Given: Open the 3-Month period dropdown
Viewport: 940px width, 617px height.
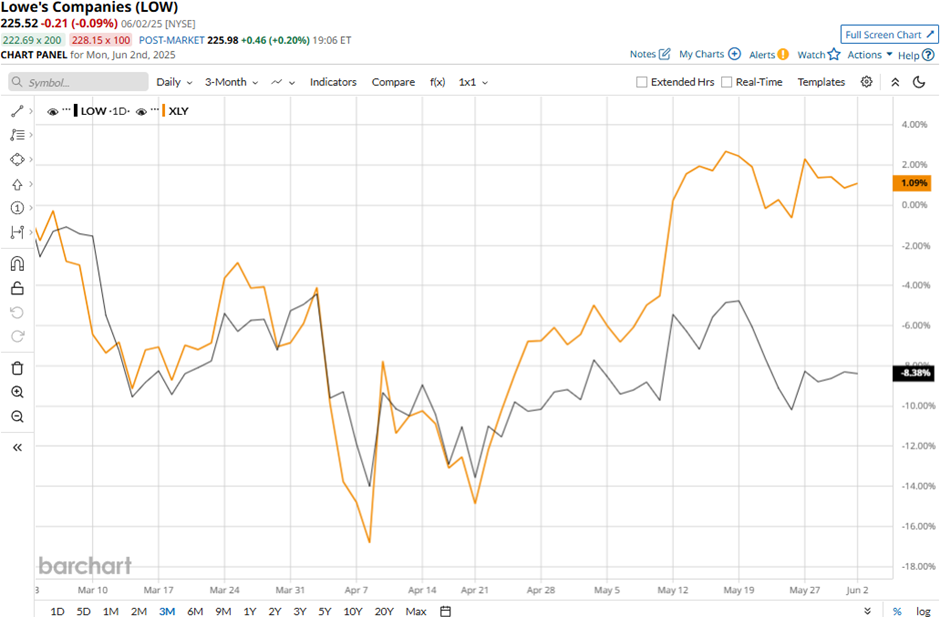Looking at the screenshot, I should 231,82.
